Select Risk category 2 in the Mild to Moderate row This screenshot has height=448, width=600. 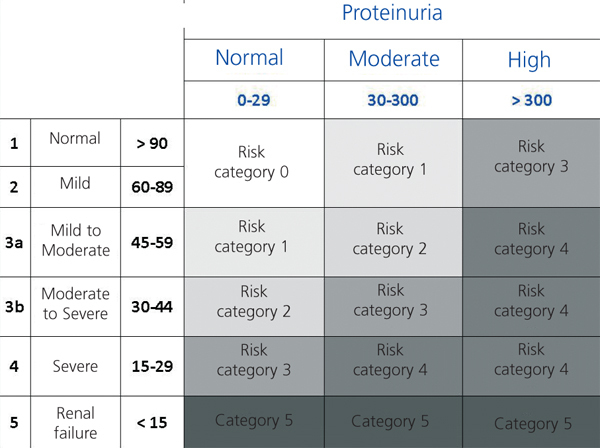pos(391,238)
